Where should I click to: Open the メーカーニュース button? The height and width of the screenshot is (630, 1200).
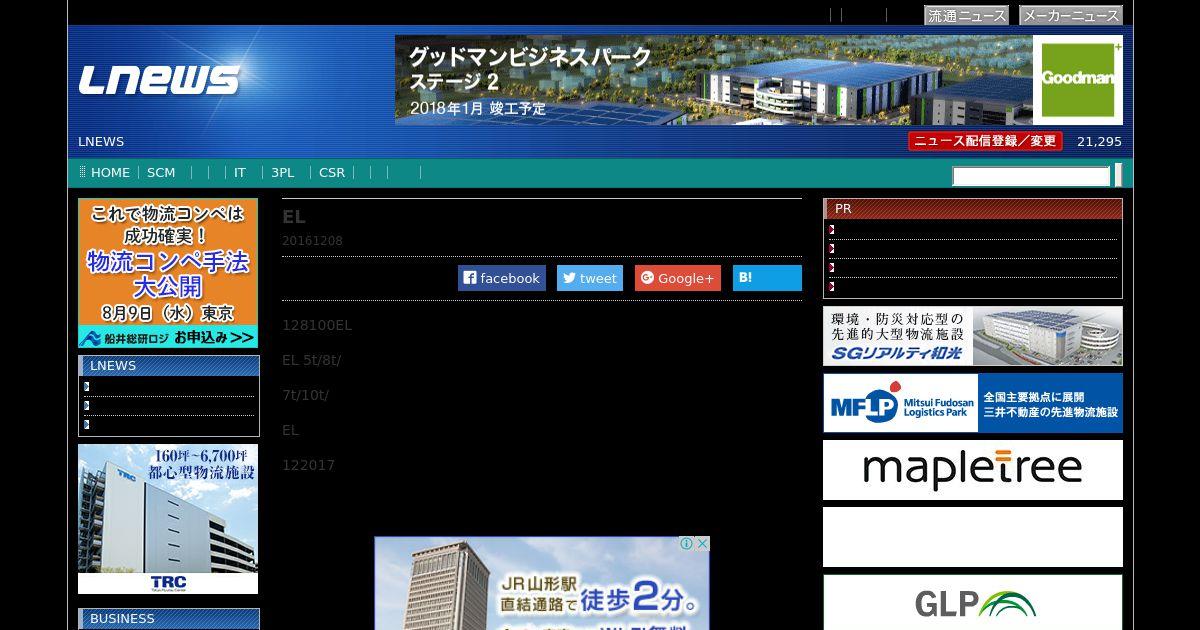coord(1071,16)
